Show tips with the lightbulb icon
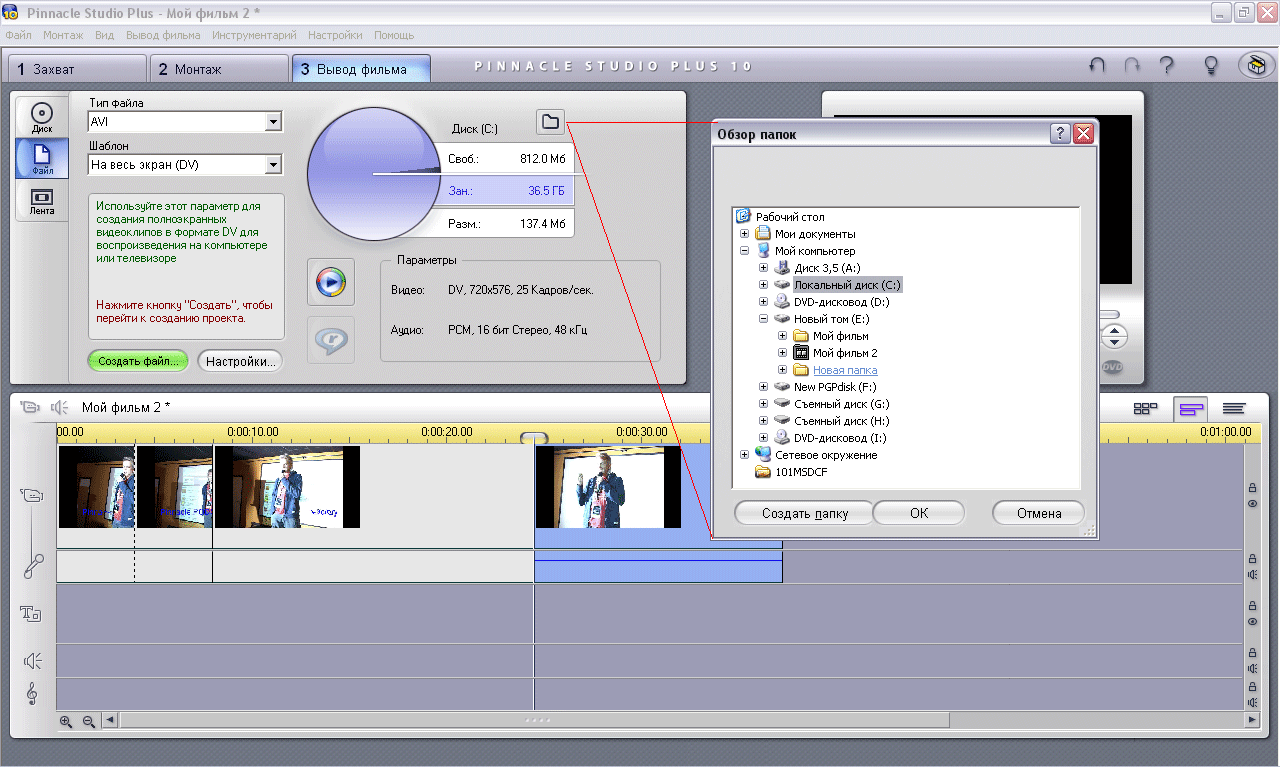 pos(1211,66)
